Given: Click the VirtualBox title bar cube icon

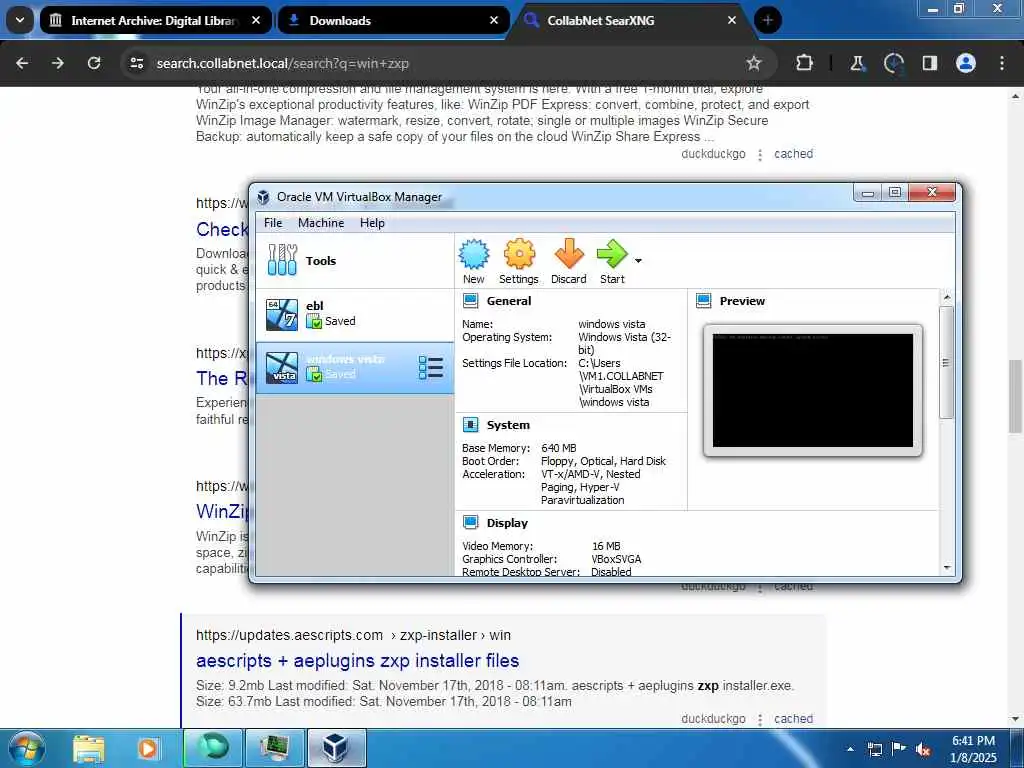Looking at the screenshot, I should point(263,197).
